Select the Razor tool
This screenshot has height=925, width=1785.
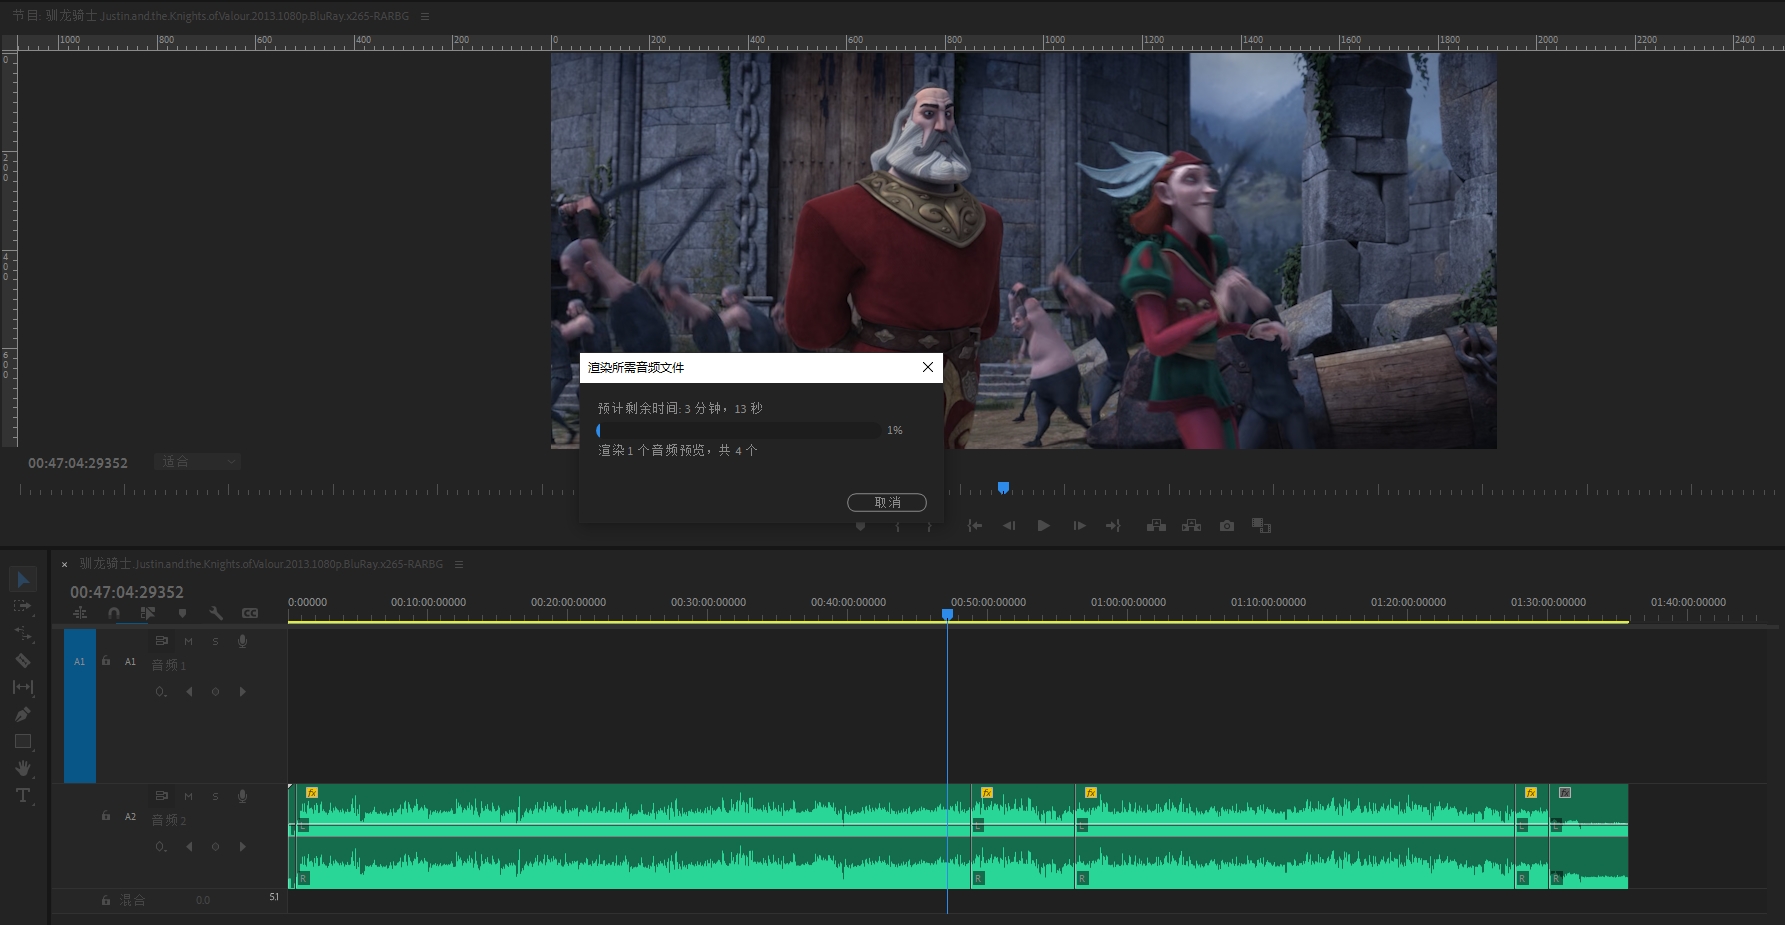click(23, 660)
